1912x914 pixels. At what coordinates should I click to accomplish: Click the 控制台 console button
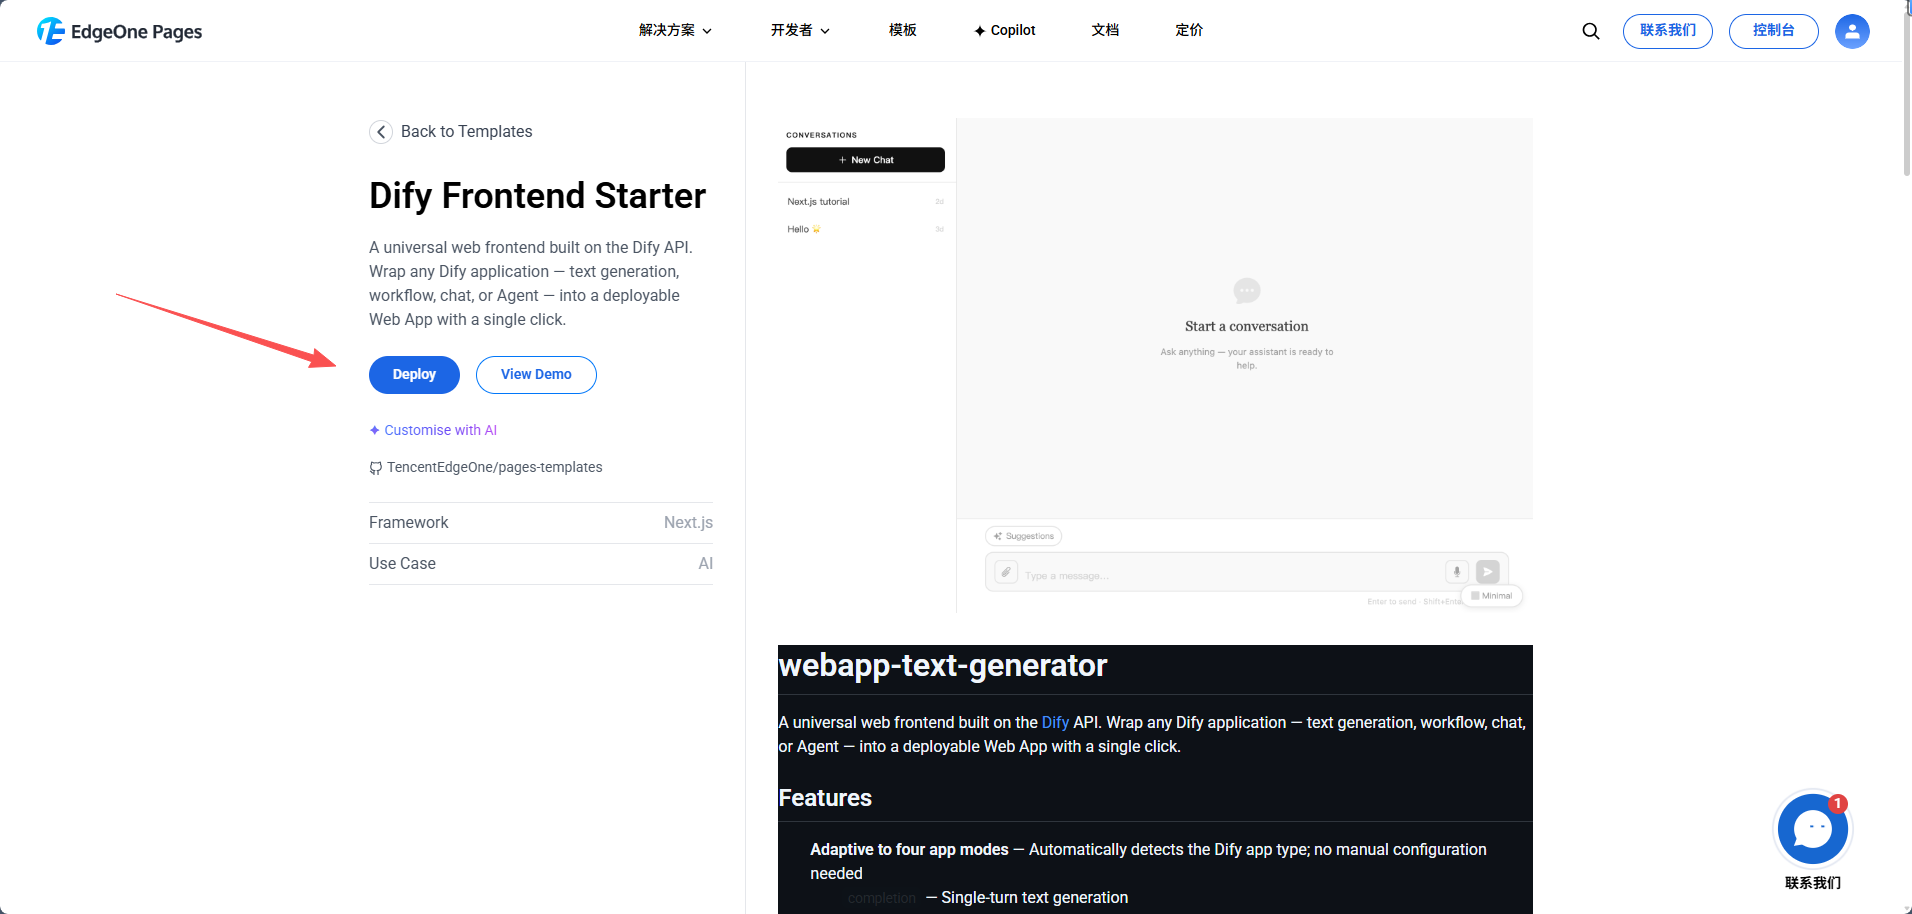(x=1773, y=31)
